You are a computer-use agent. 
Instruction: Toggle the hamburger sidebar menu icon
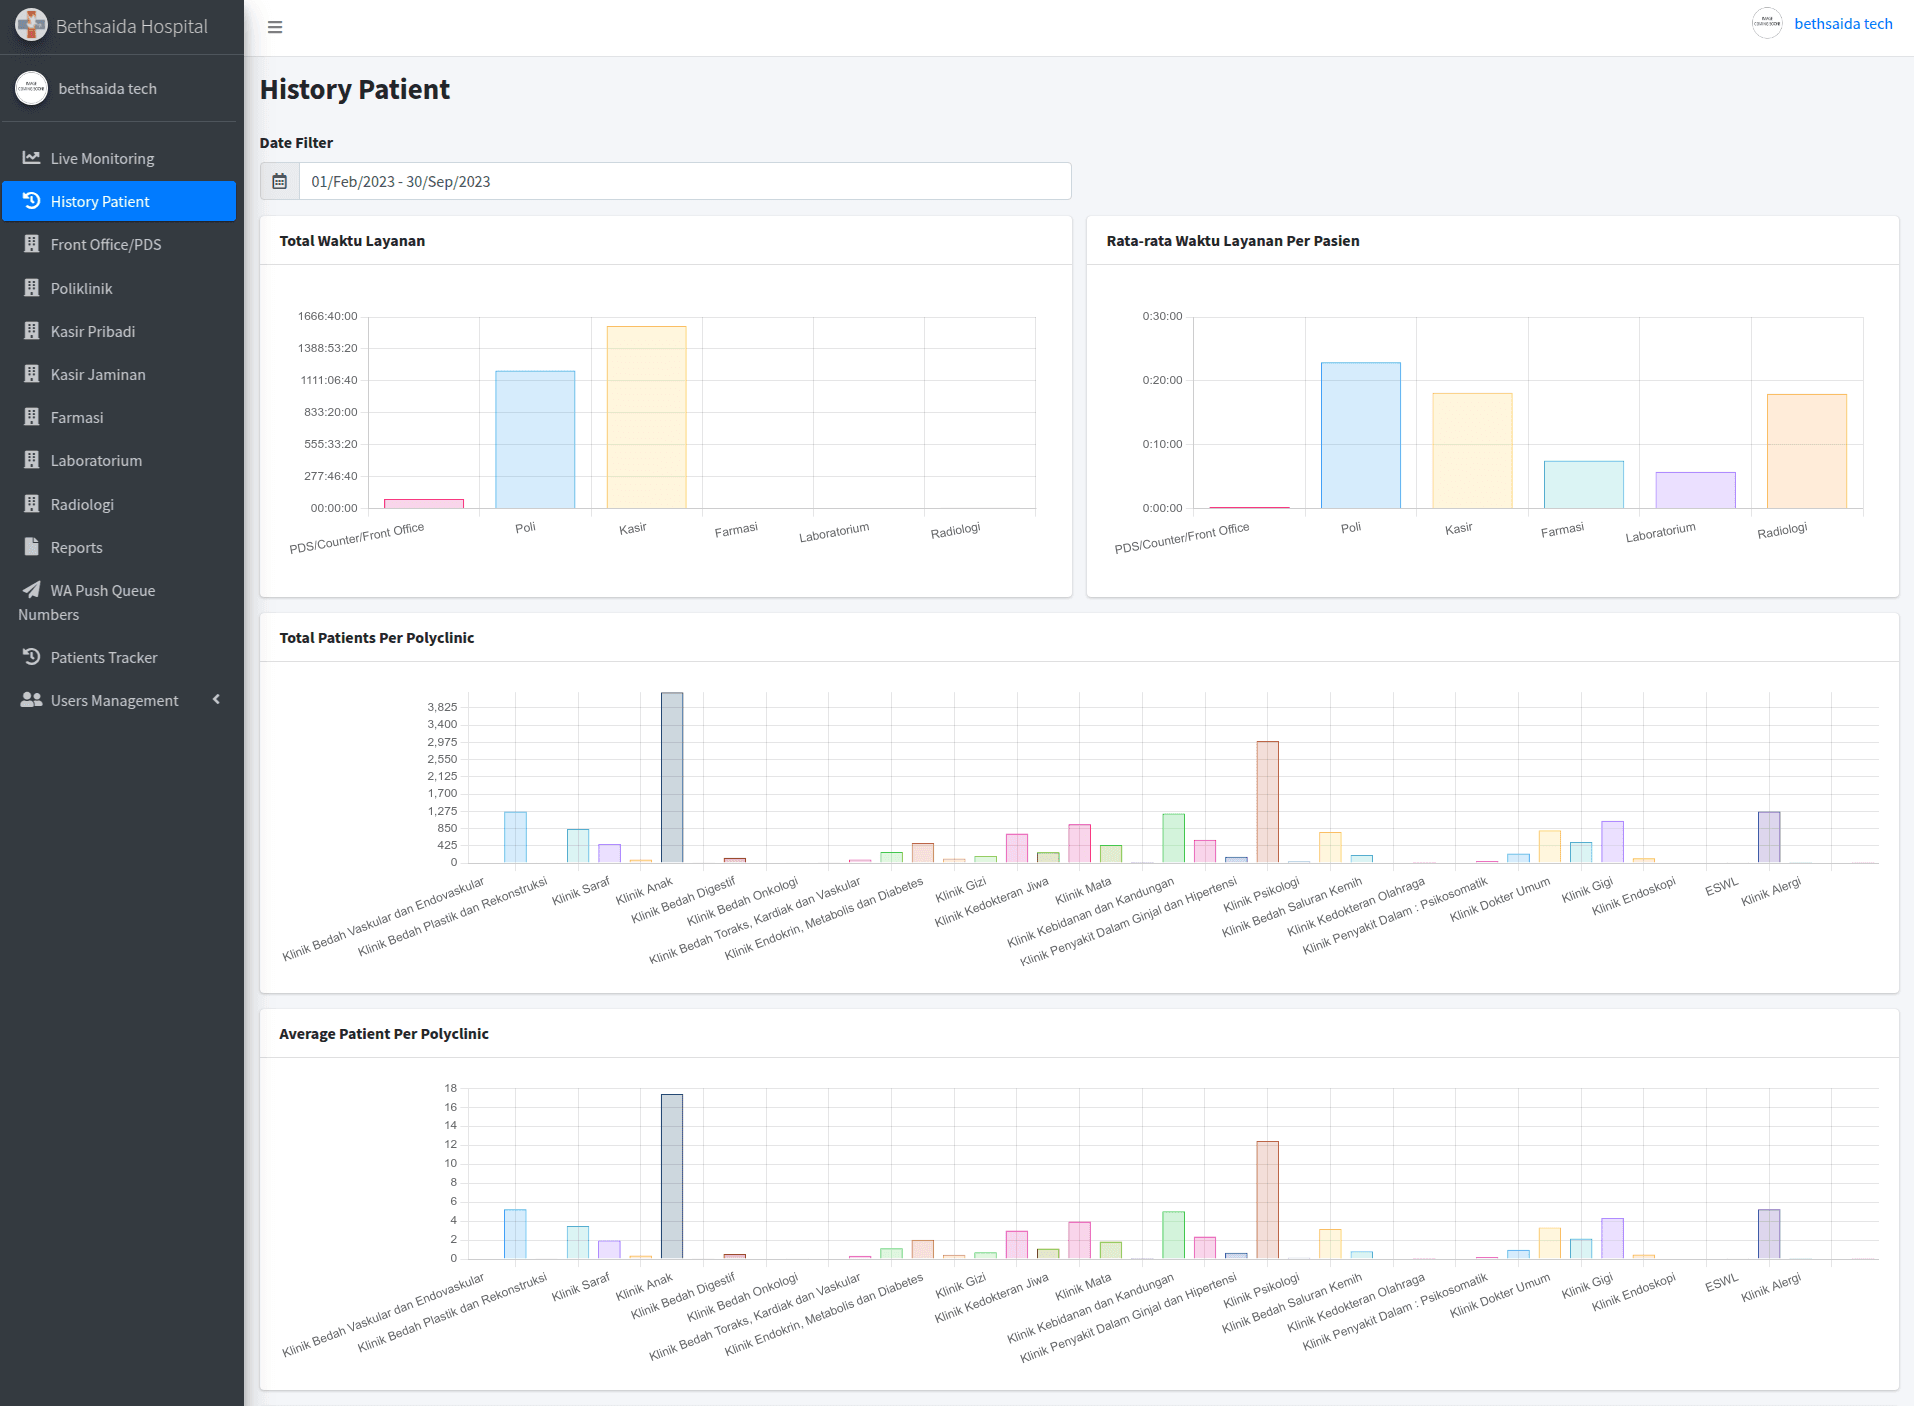275,27
